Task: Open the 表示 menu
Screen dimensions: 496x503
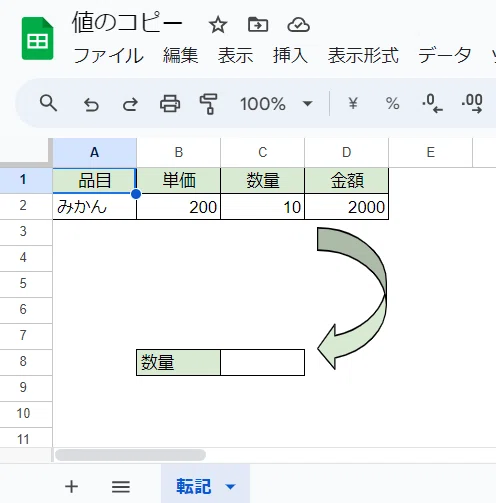Action: click(236, 55)
